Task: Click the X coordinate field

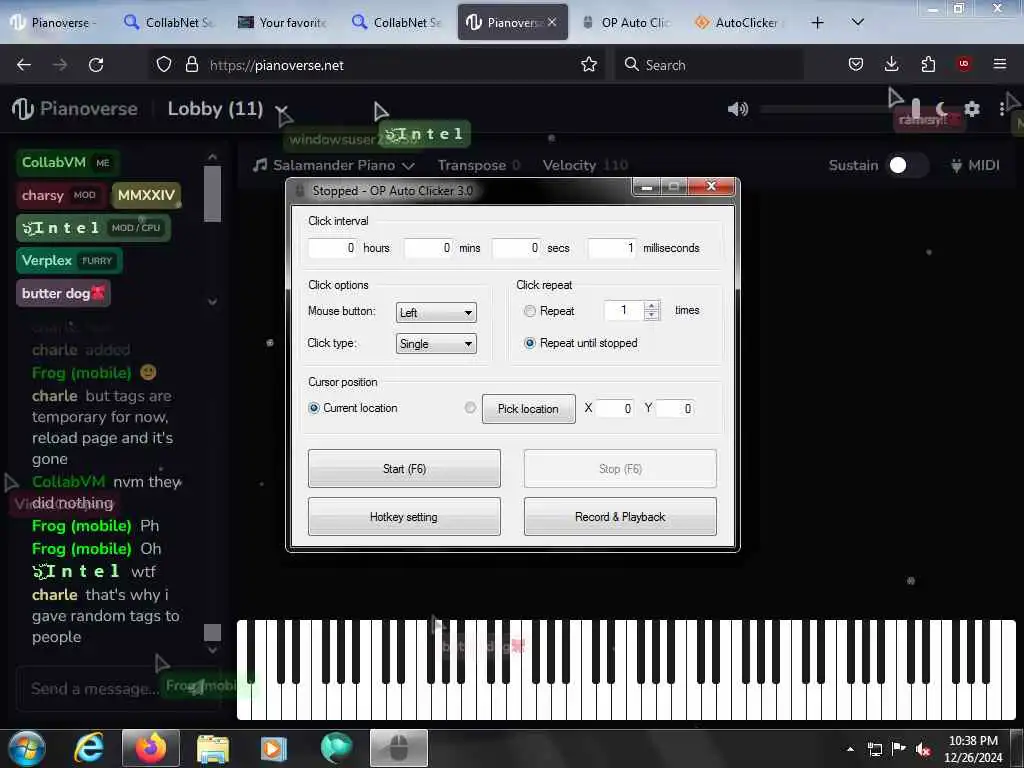Action: (615, 408)
